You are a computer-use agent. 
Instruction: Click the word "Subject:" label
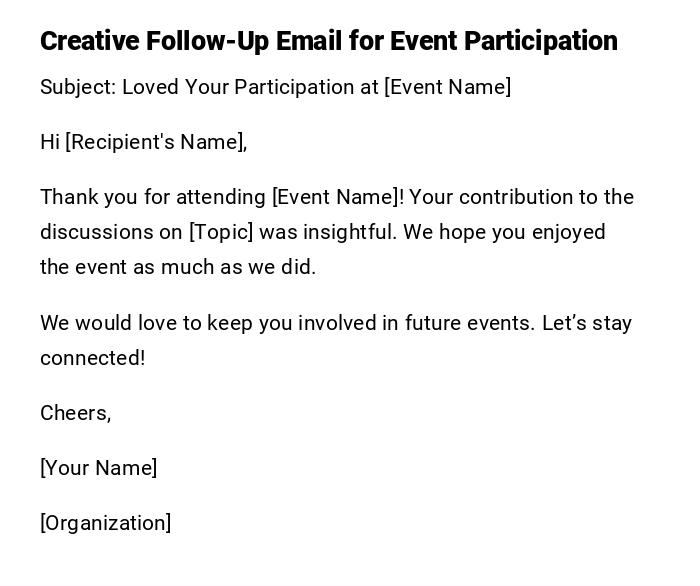pos(78,87)
